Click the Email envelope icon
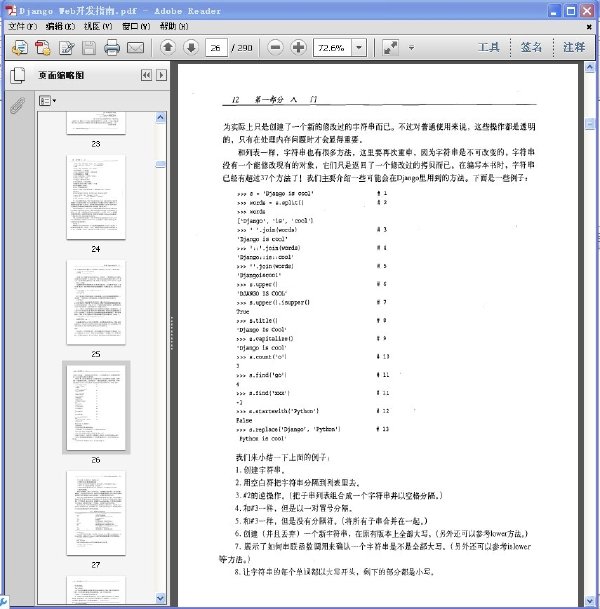This screenshot has height=609, width=600. coord(135,48)
